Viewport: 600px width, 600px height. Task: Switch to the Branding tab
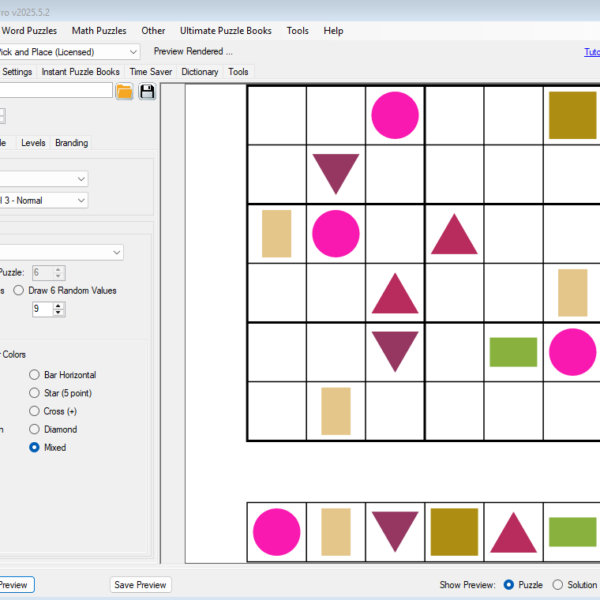[x=72, y=143]
